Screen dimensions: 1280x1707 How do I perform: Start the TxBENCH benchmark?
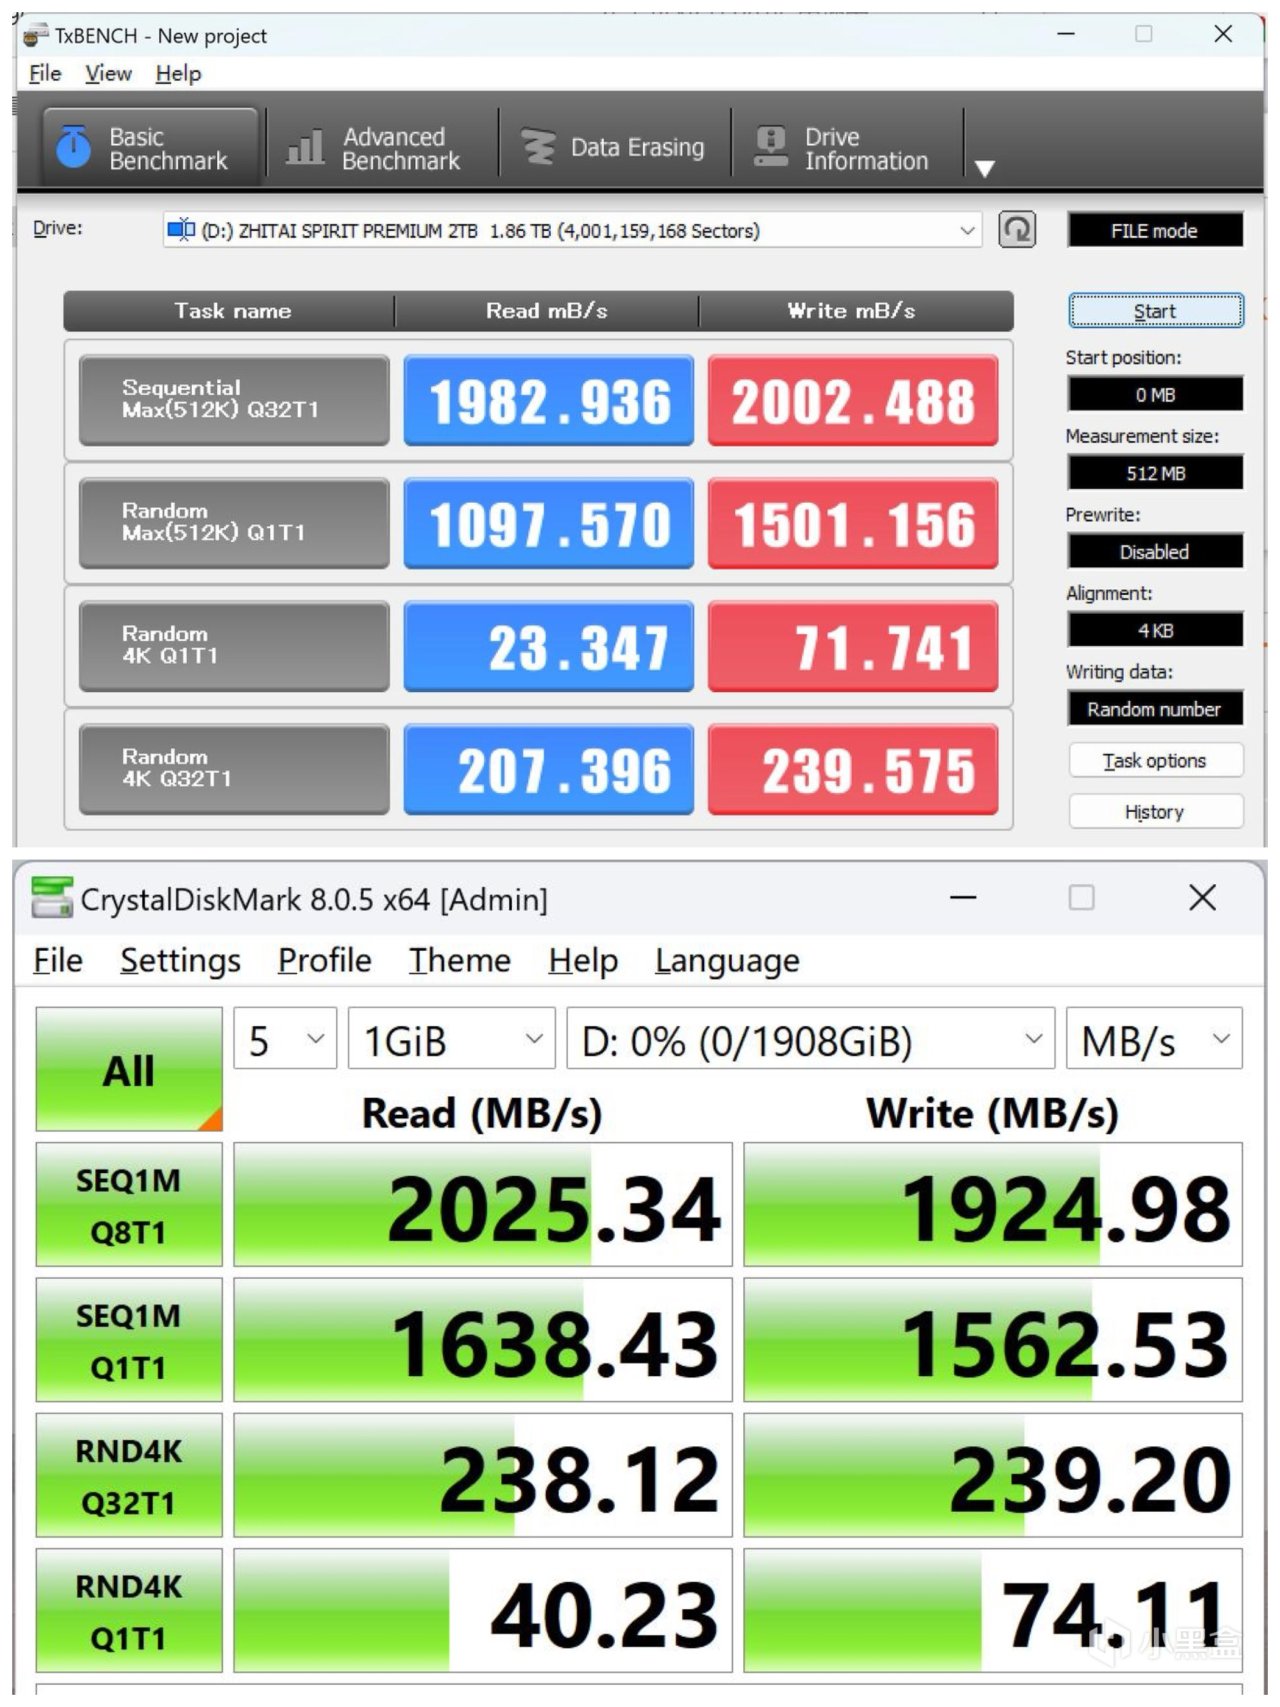(x=1155, y=311)
